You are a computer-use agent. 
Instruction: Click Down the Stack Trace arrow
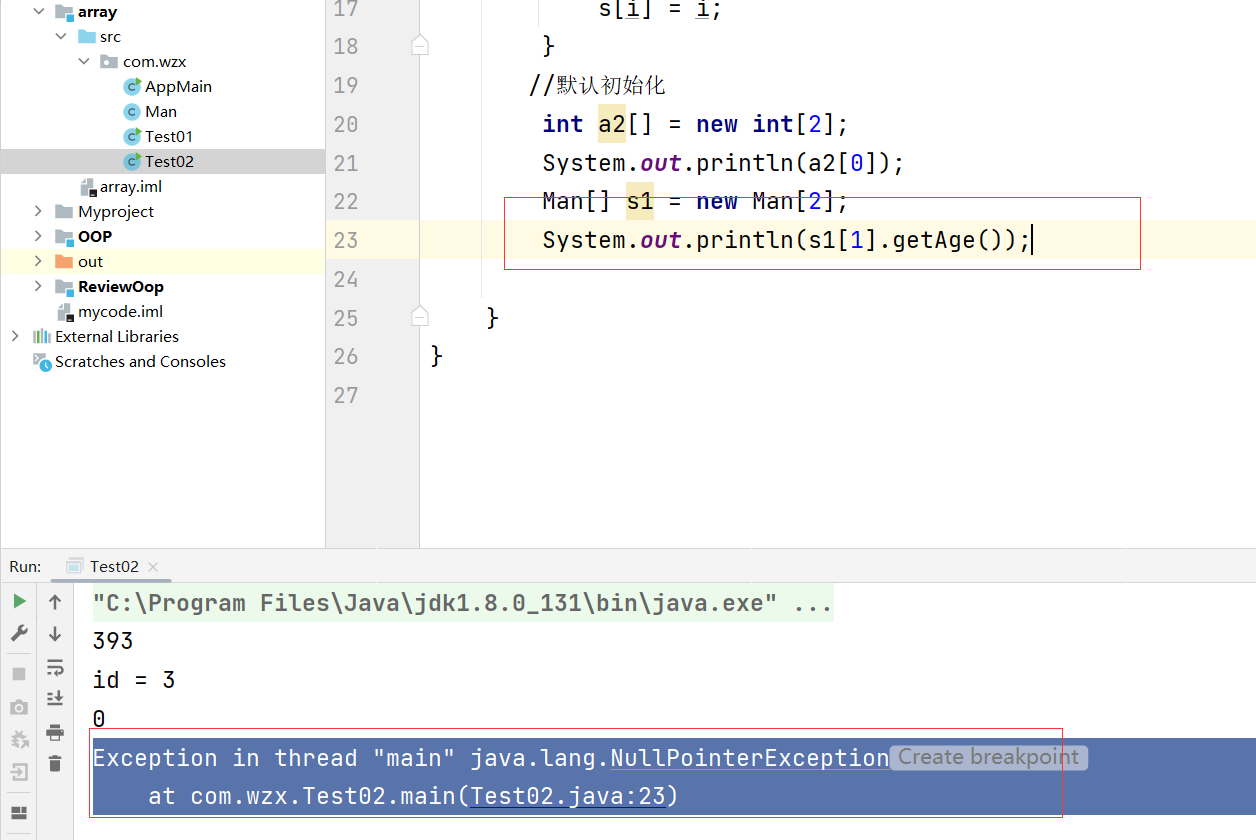(x=55, y=633)
